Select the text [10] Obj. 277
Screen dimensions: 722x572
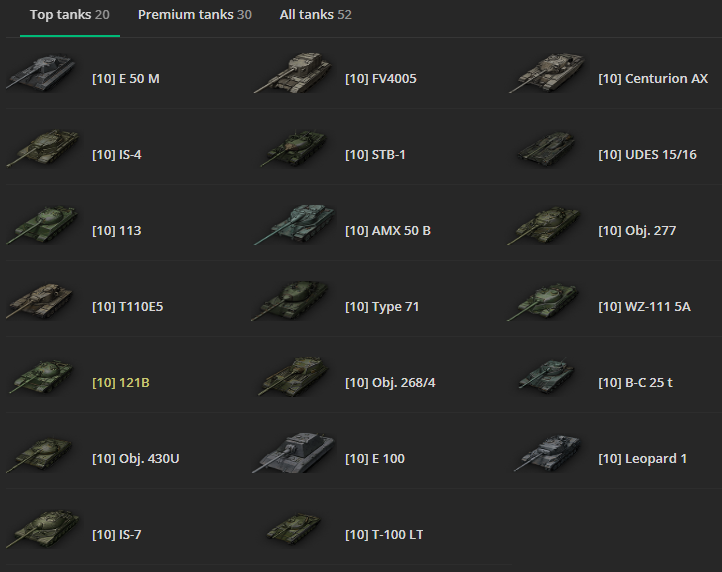tap(637, 231)
